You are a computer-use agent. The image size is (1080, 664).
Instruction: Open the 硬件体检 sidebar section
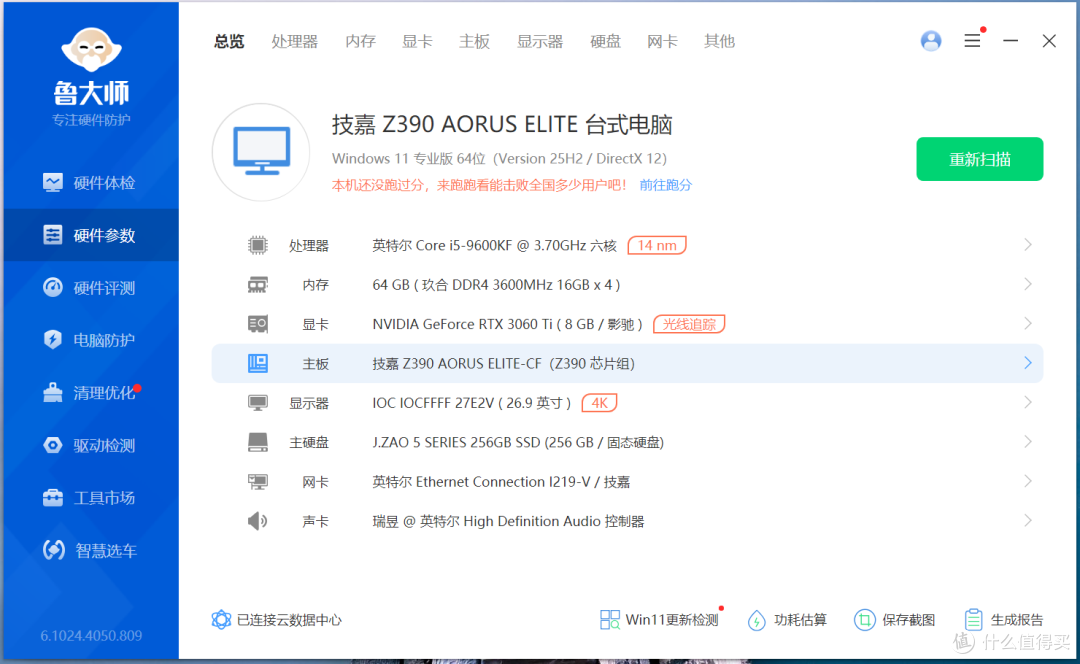tap(90, 183)
